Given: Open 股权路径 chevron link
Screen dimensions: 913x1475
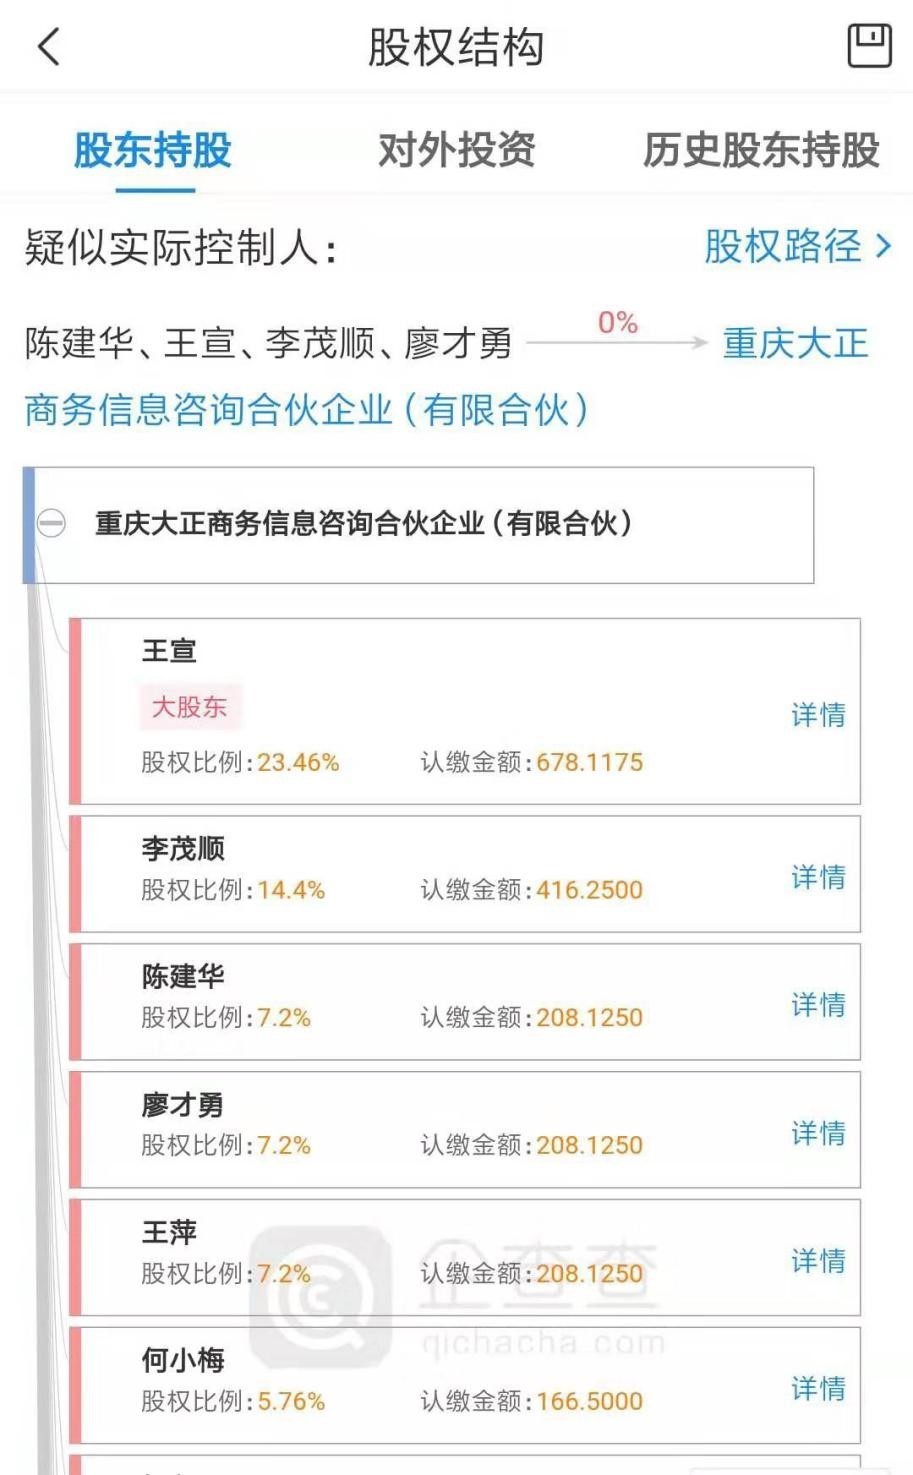Looking at the screenshot, I should point(797,246).
